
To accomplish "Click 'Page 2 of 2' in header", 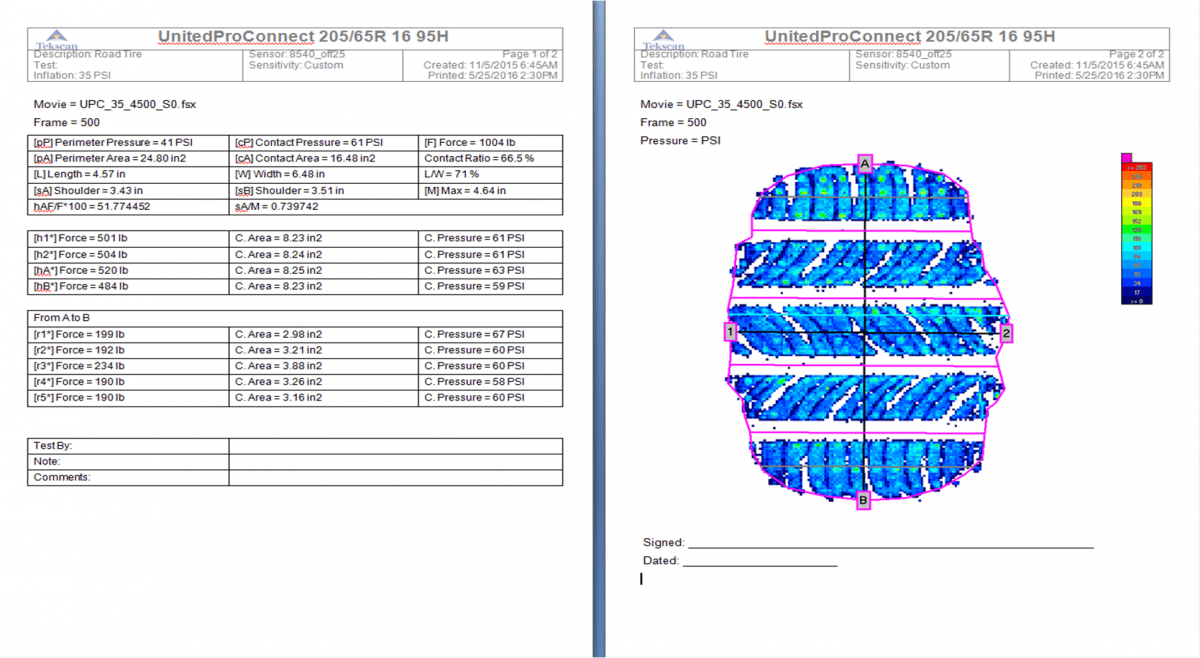I will click(1137, 54).
